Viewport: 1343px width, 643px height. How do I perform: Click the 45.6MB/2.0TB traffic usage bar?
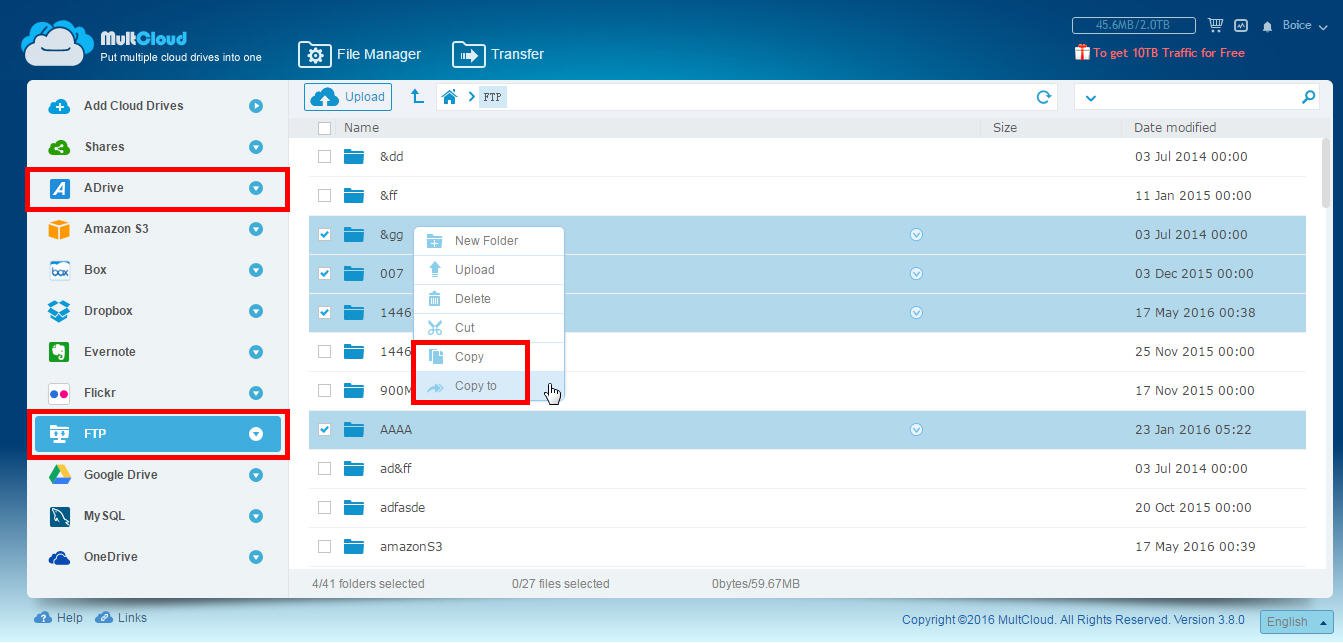pos(1134,25)
